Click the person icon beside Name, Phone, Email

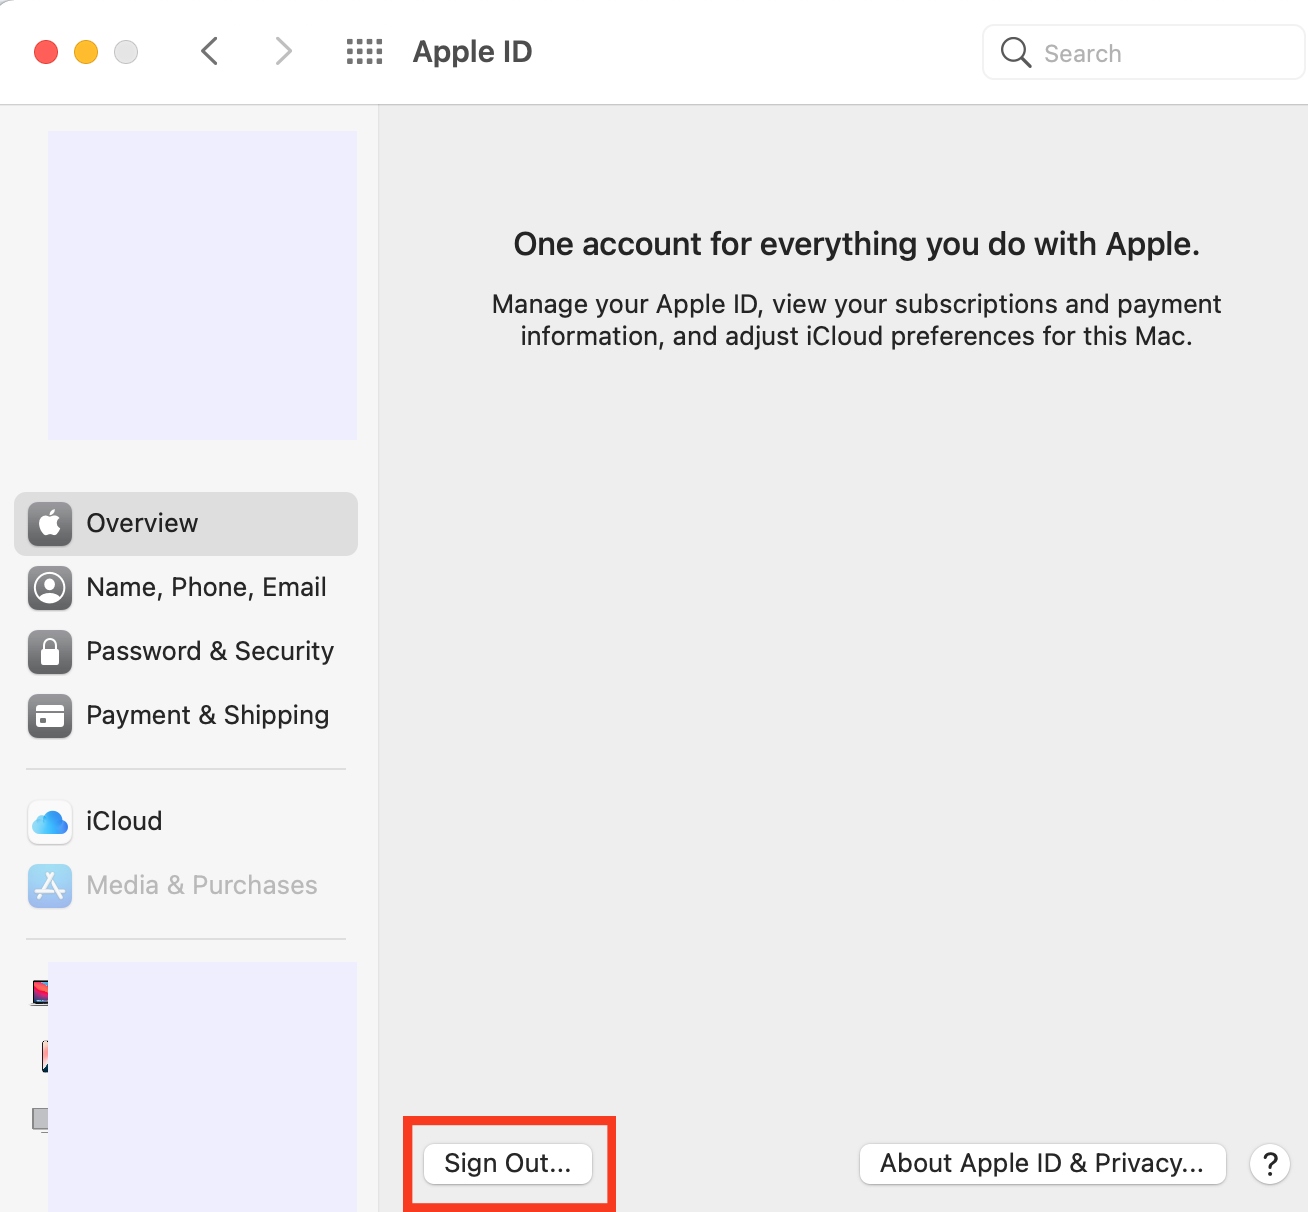[49, 588]
